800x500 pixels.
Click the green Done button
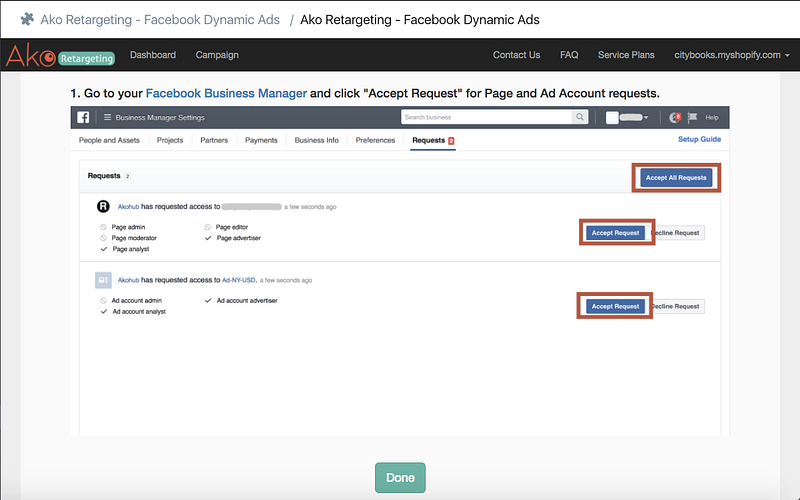pos(400,478)
